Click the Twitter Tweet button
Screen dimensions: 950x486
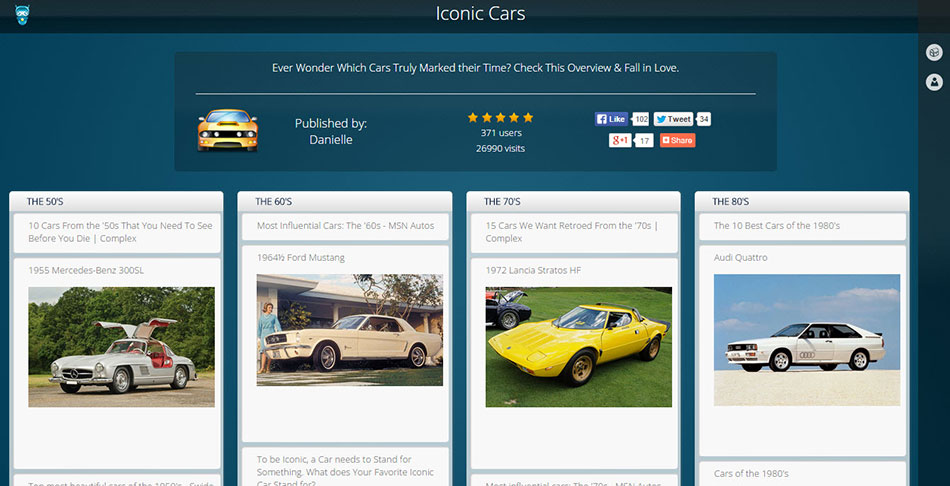(673, 119)
